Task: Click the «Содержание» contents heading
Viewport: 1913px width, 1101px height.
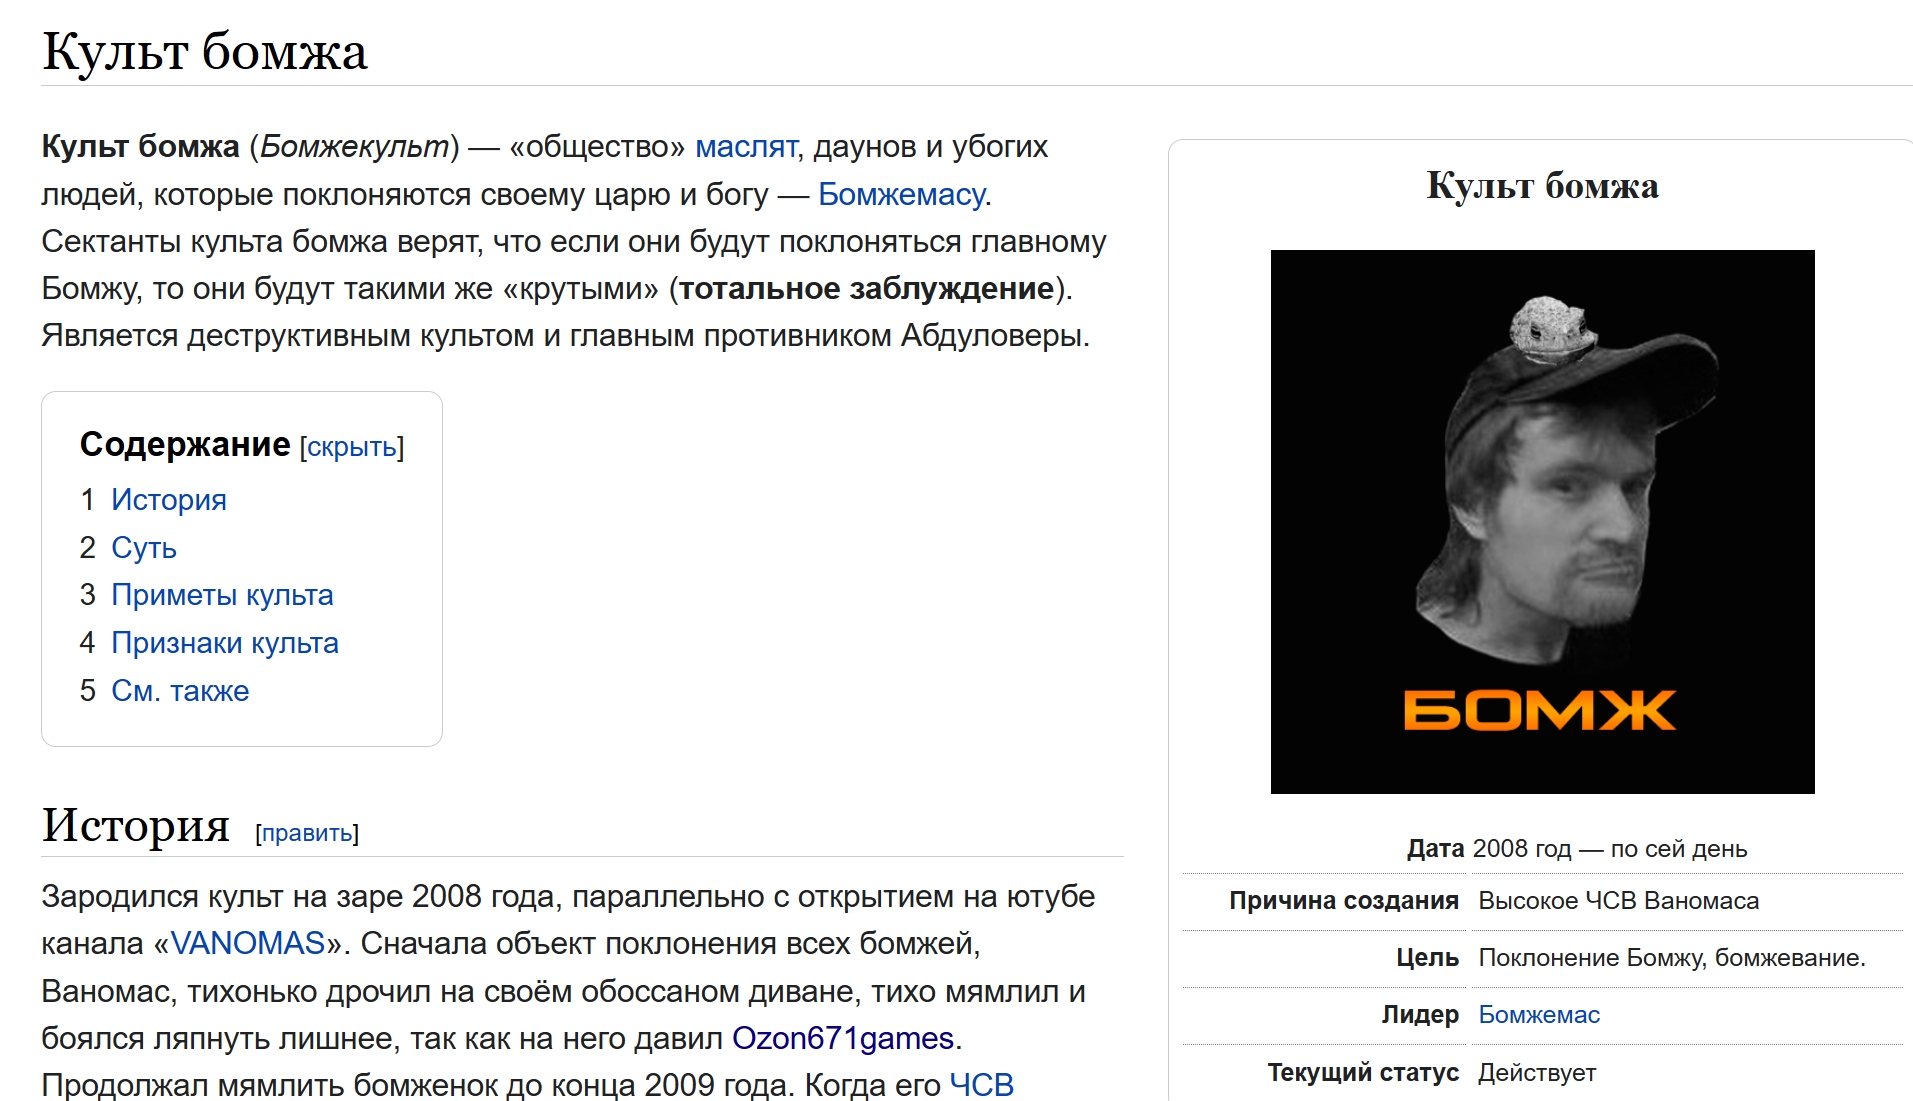Action: tap(185, 445)
